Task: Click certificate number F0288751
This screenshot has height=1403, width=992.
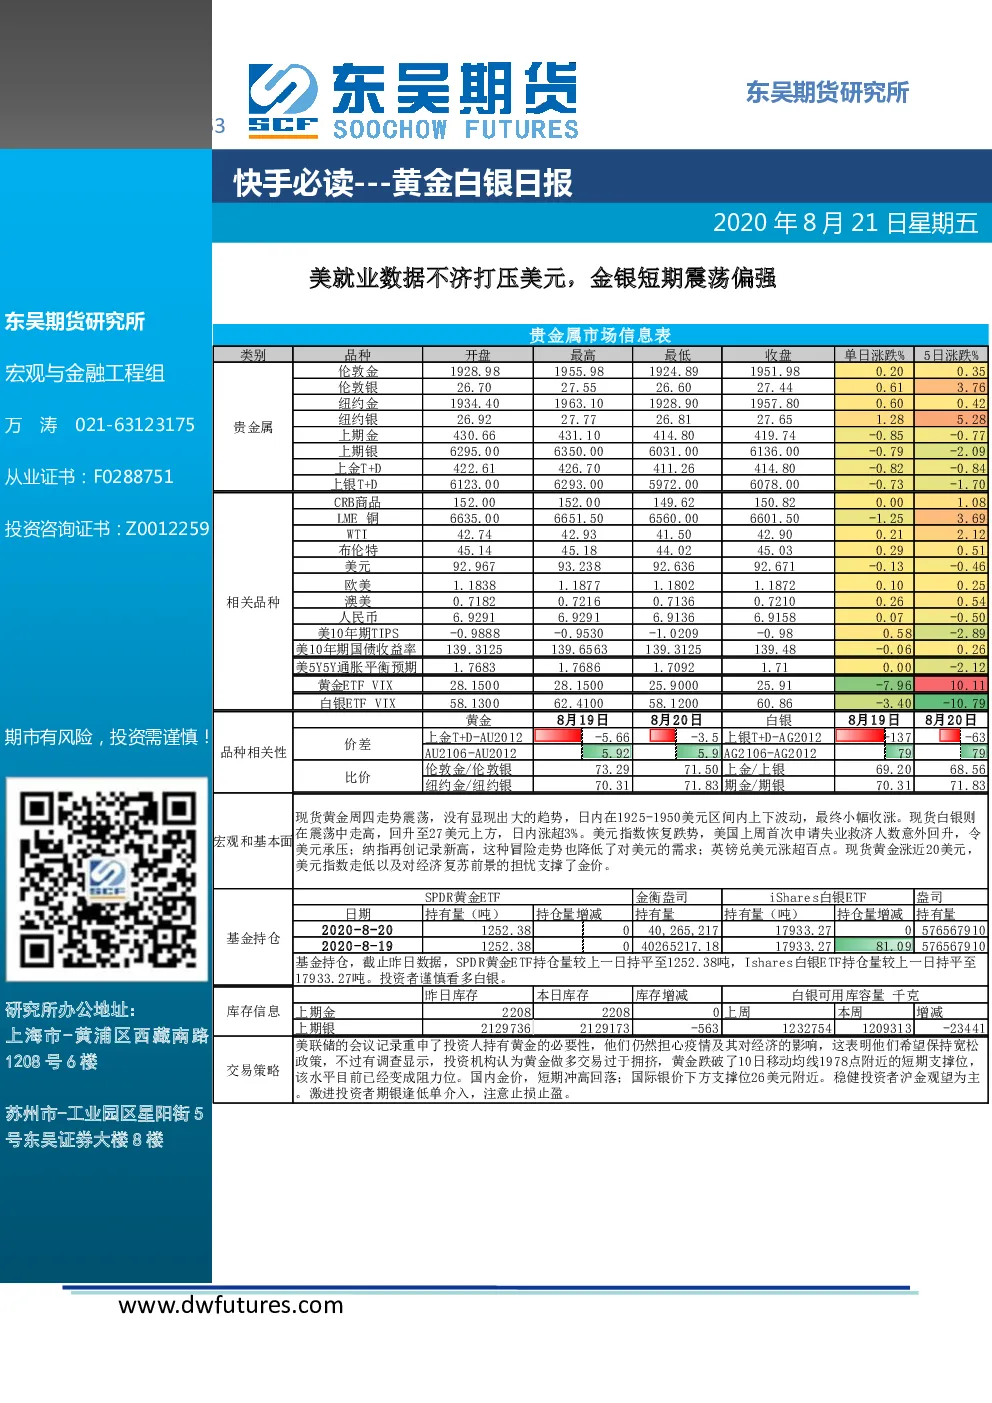Action: pyautogui.click(x=133, y=477)
